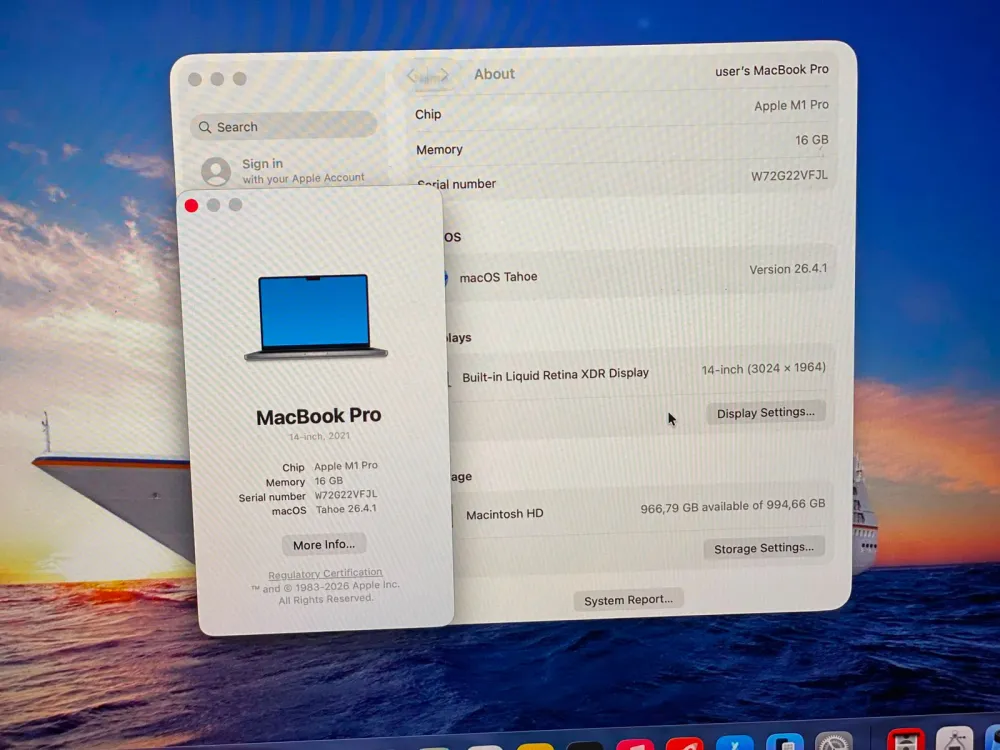Click "Apple M1 Pro" value in settings window
The width and height of the screenshot is (1000, 750).
[791, 105]
